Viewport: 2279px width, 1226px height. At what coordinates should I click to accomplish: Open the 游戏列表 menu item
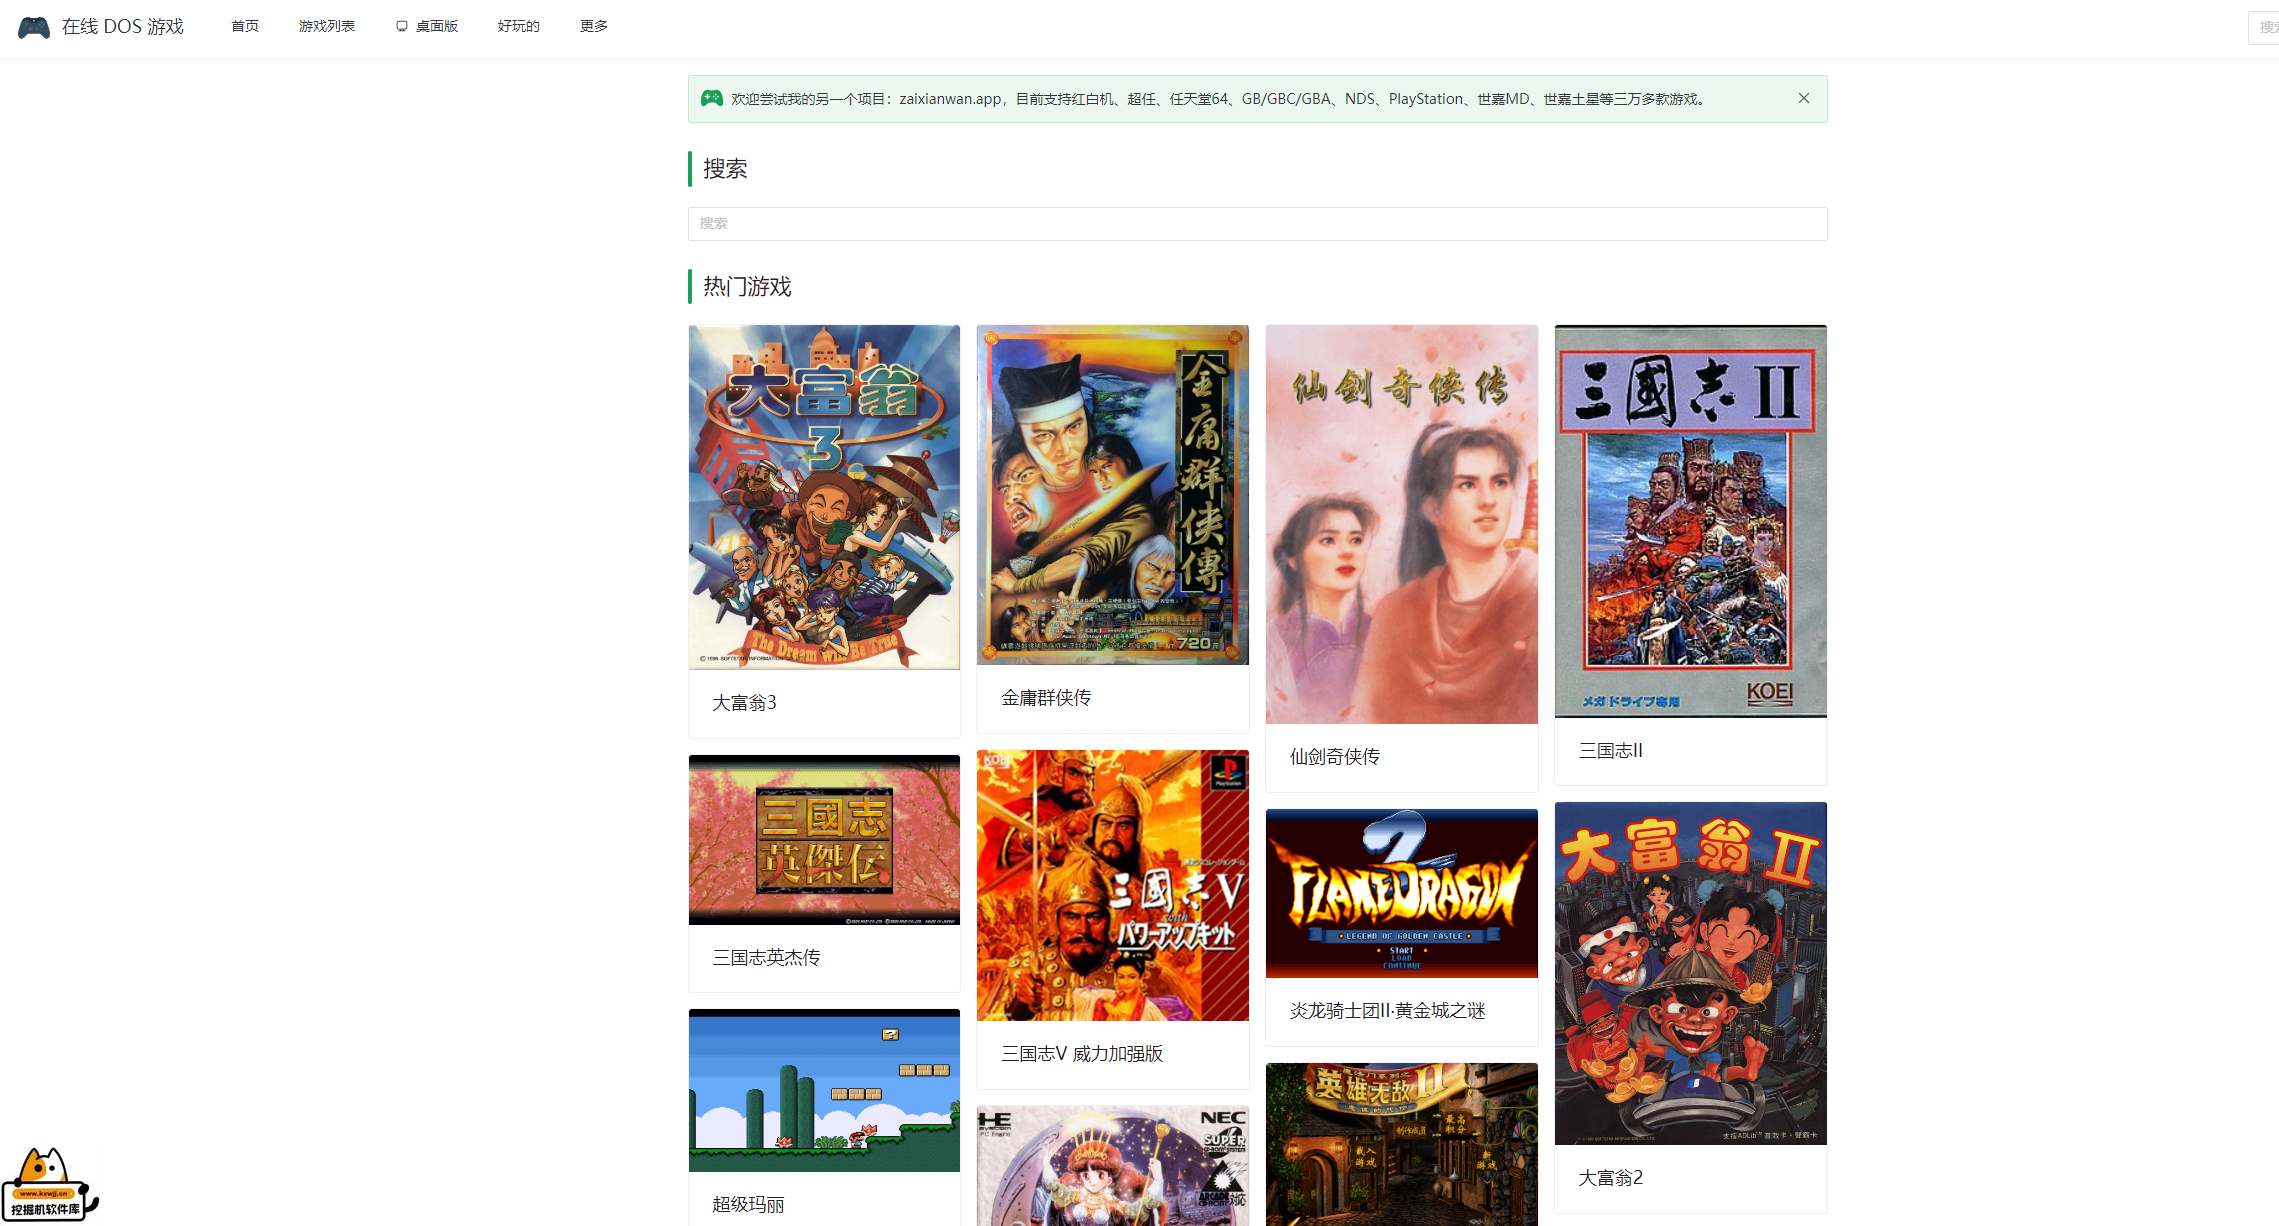tap(326, 26)
